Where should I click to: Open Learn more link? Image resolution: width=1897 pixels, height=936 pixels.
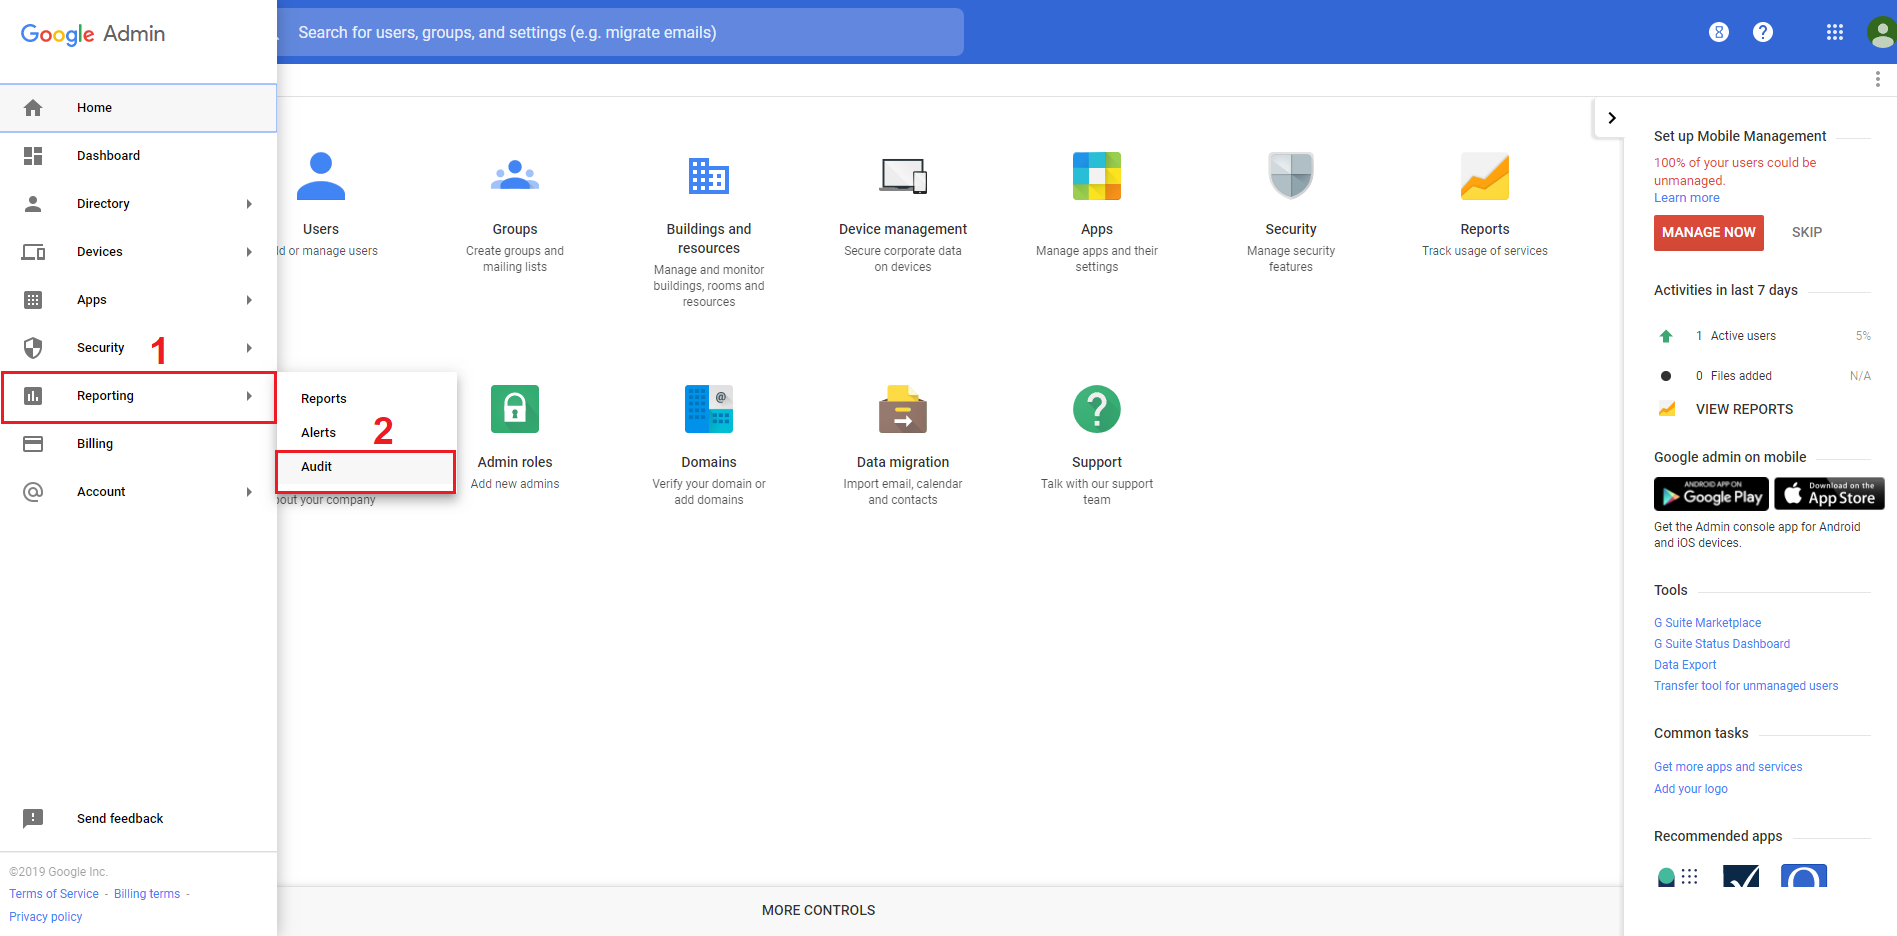click(x=1687, y=198)
